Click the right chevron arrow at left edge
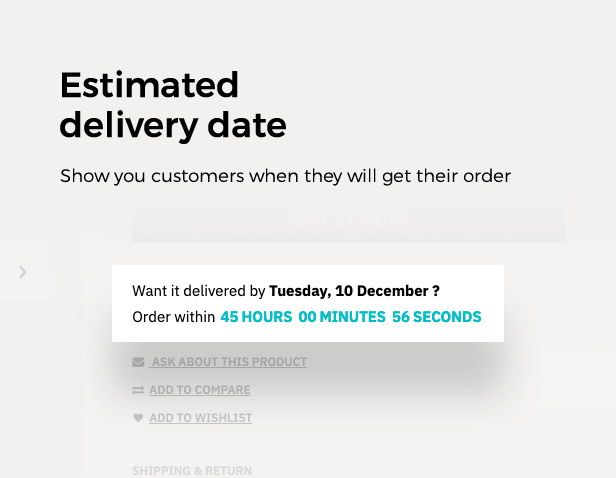The width and height of the screenshot is (616, 478). coord(23,272)
